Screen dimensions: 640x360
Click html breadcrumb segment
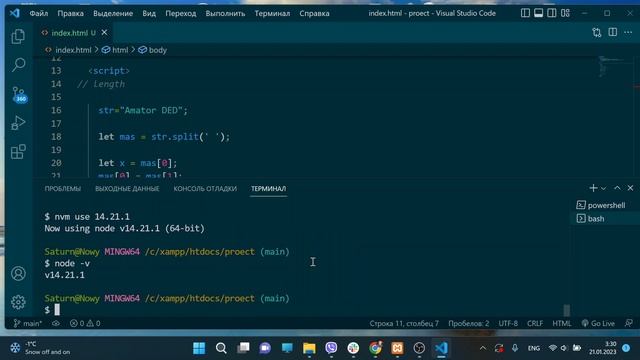[120, 50]
